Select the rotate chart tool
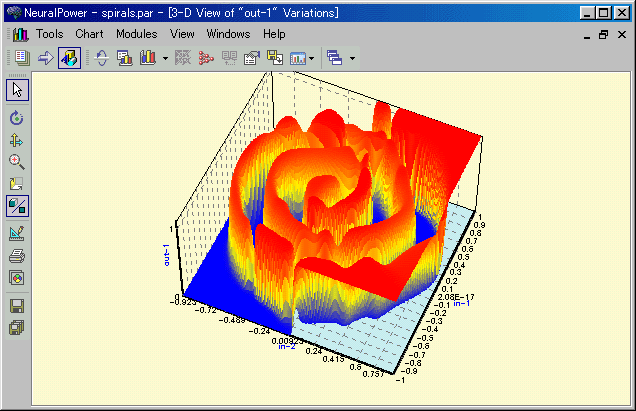This screenshot has height=411, width=636. (17, 118)
